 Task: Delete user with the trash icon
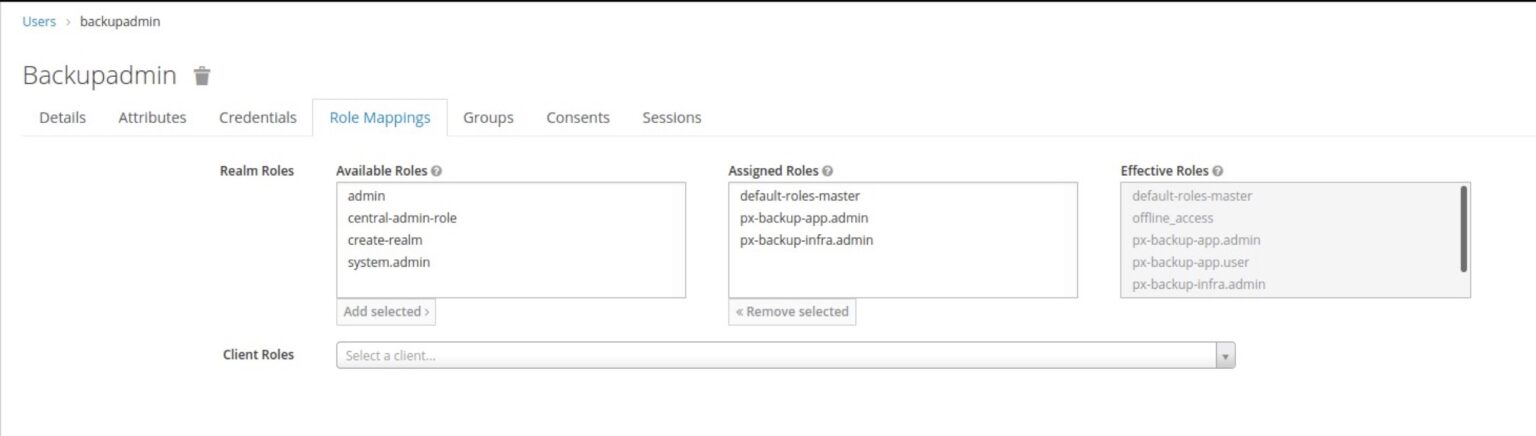(202, 76)
